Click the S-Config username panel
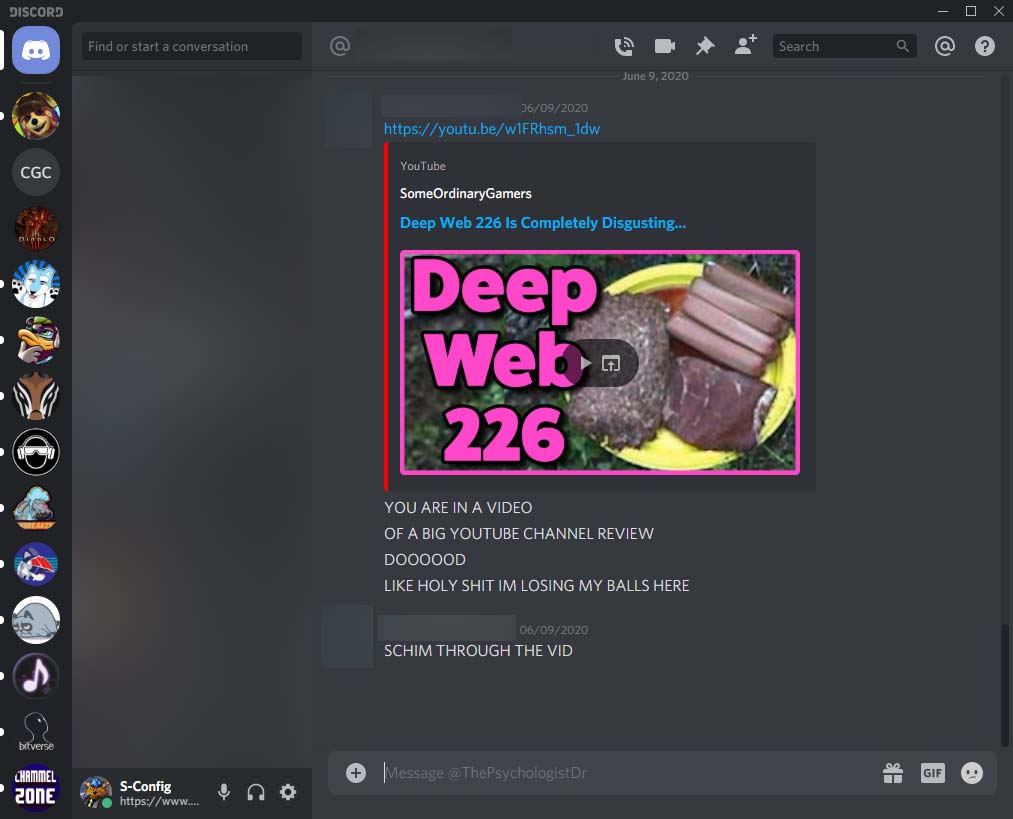 tap(160, 793)
